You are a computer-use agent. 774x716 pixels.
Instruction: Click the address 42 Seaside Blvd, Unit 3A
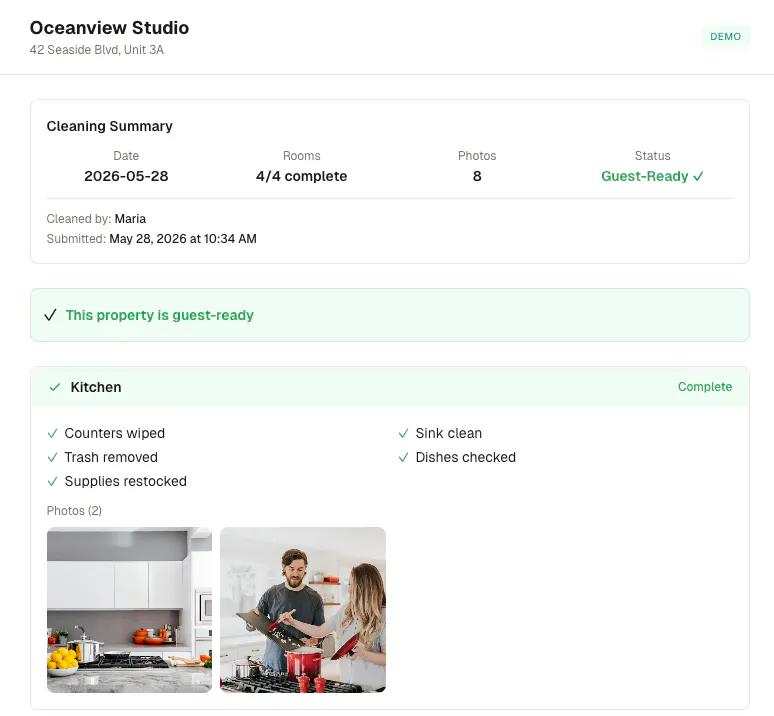pyautogui.click(x=97, y=50)
